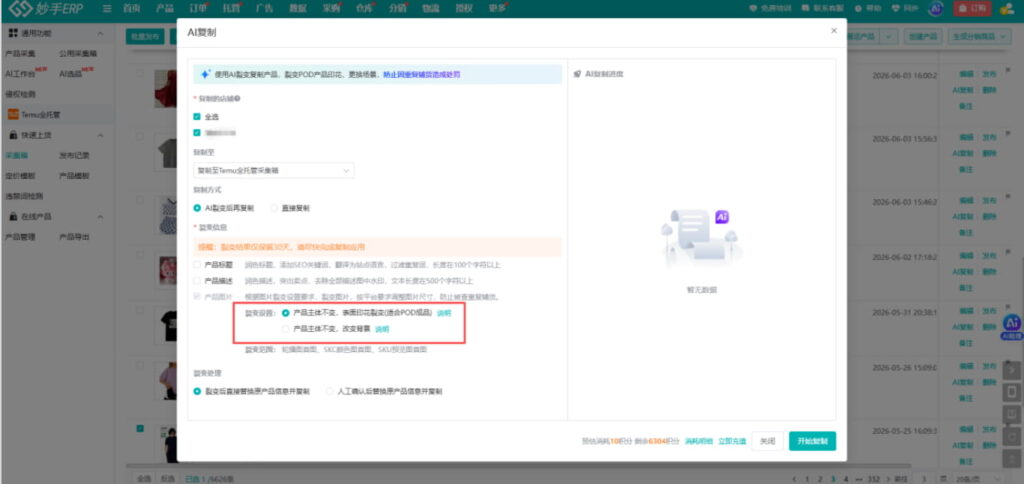This screenshot has height=484, width=1024.
Task: Select AI裂变后再复制 radio option
Action: (x=197, y=208)
